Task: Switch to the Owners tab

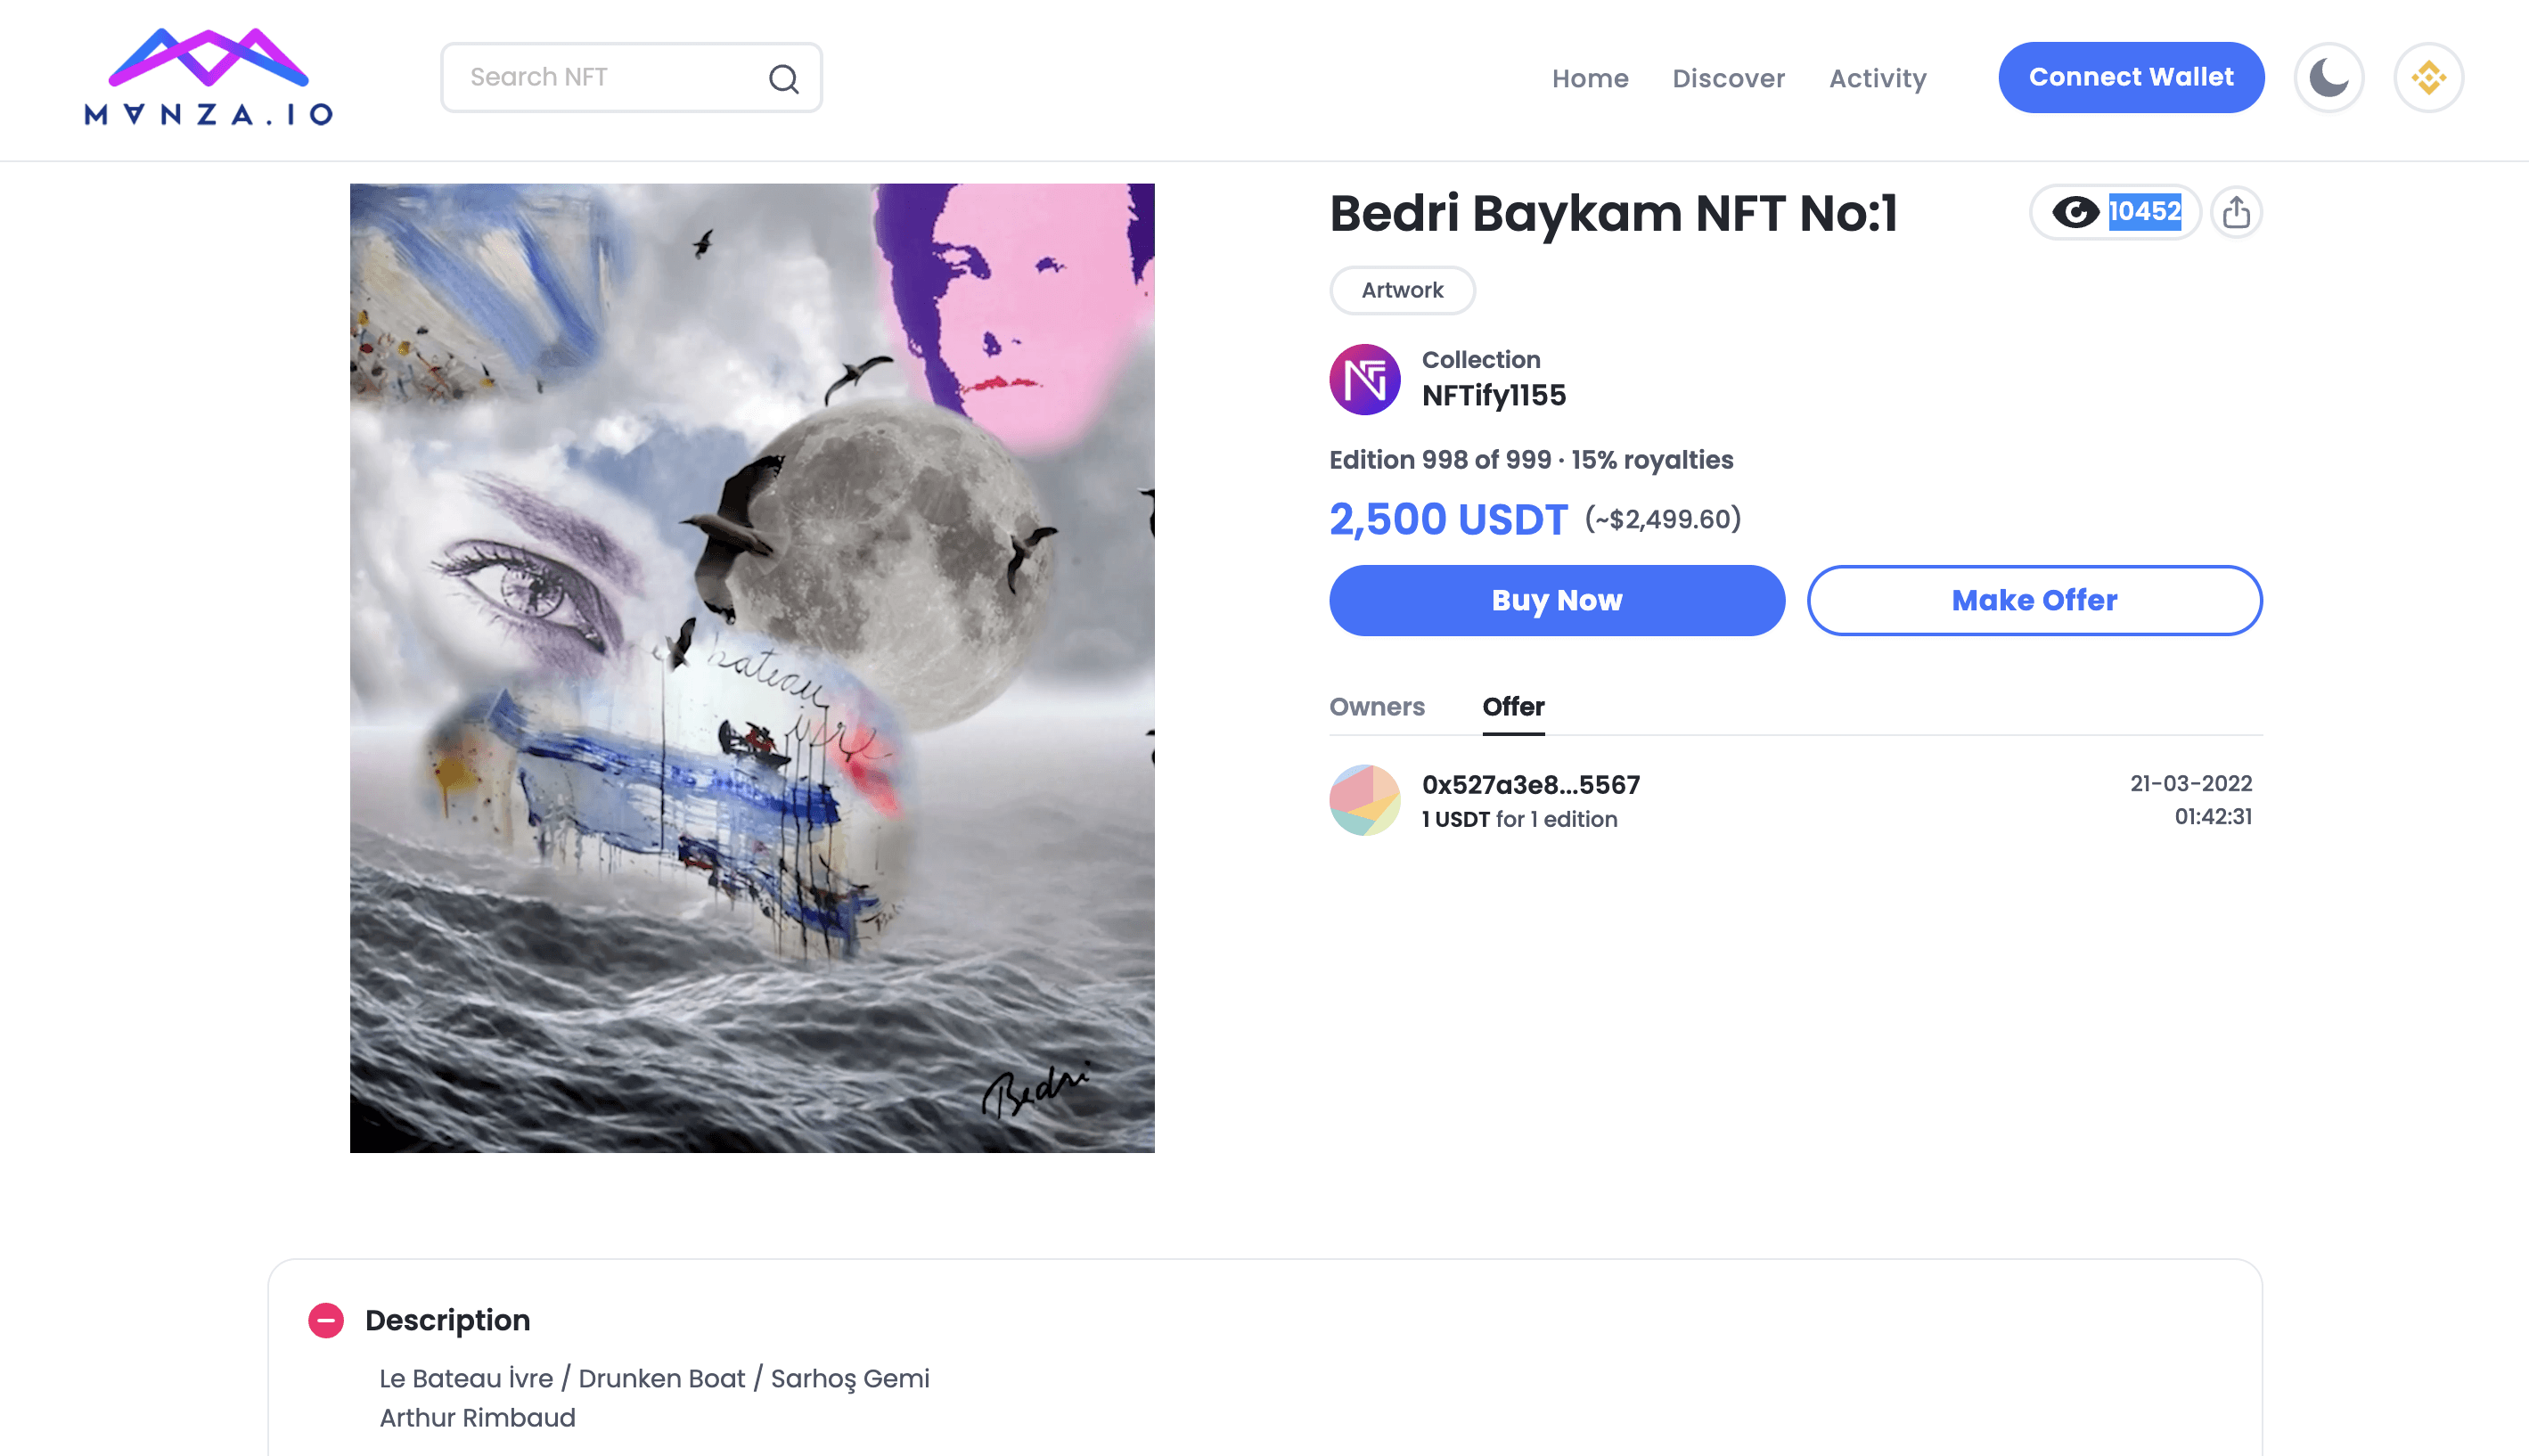Action: [1377, 707]
